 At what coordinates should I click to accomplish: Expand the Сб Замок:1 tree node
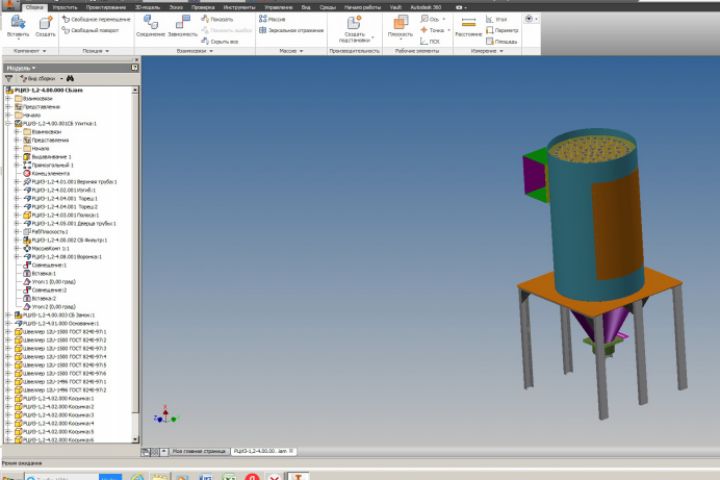pos(8,315)
